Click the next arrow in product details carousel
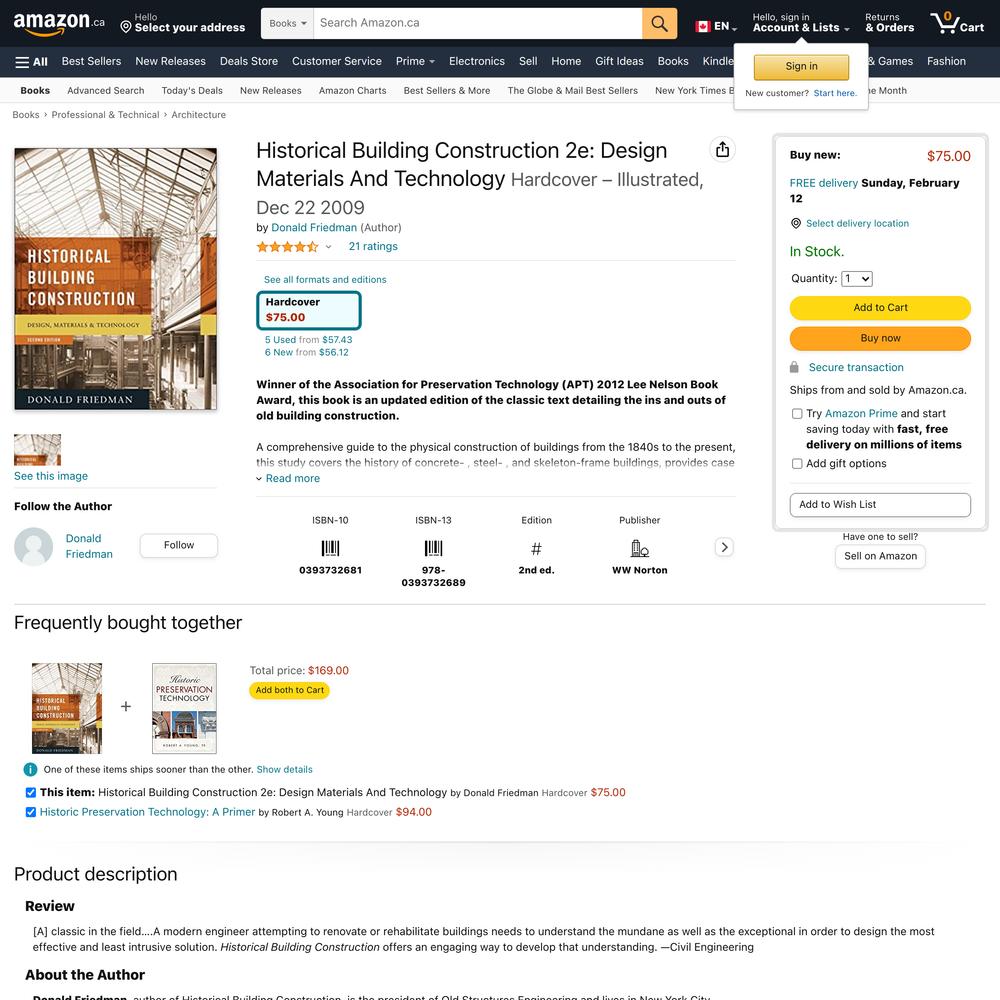This screenshot has height=1000, width=1000. pos(724,547)
